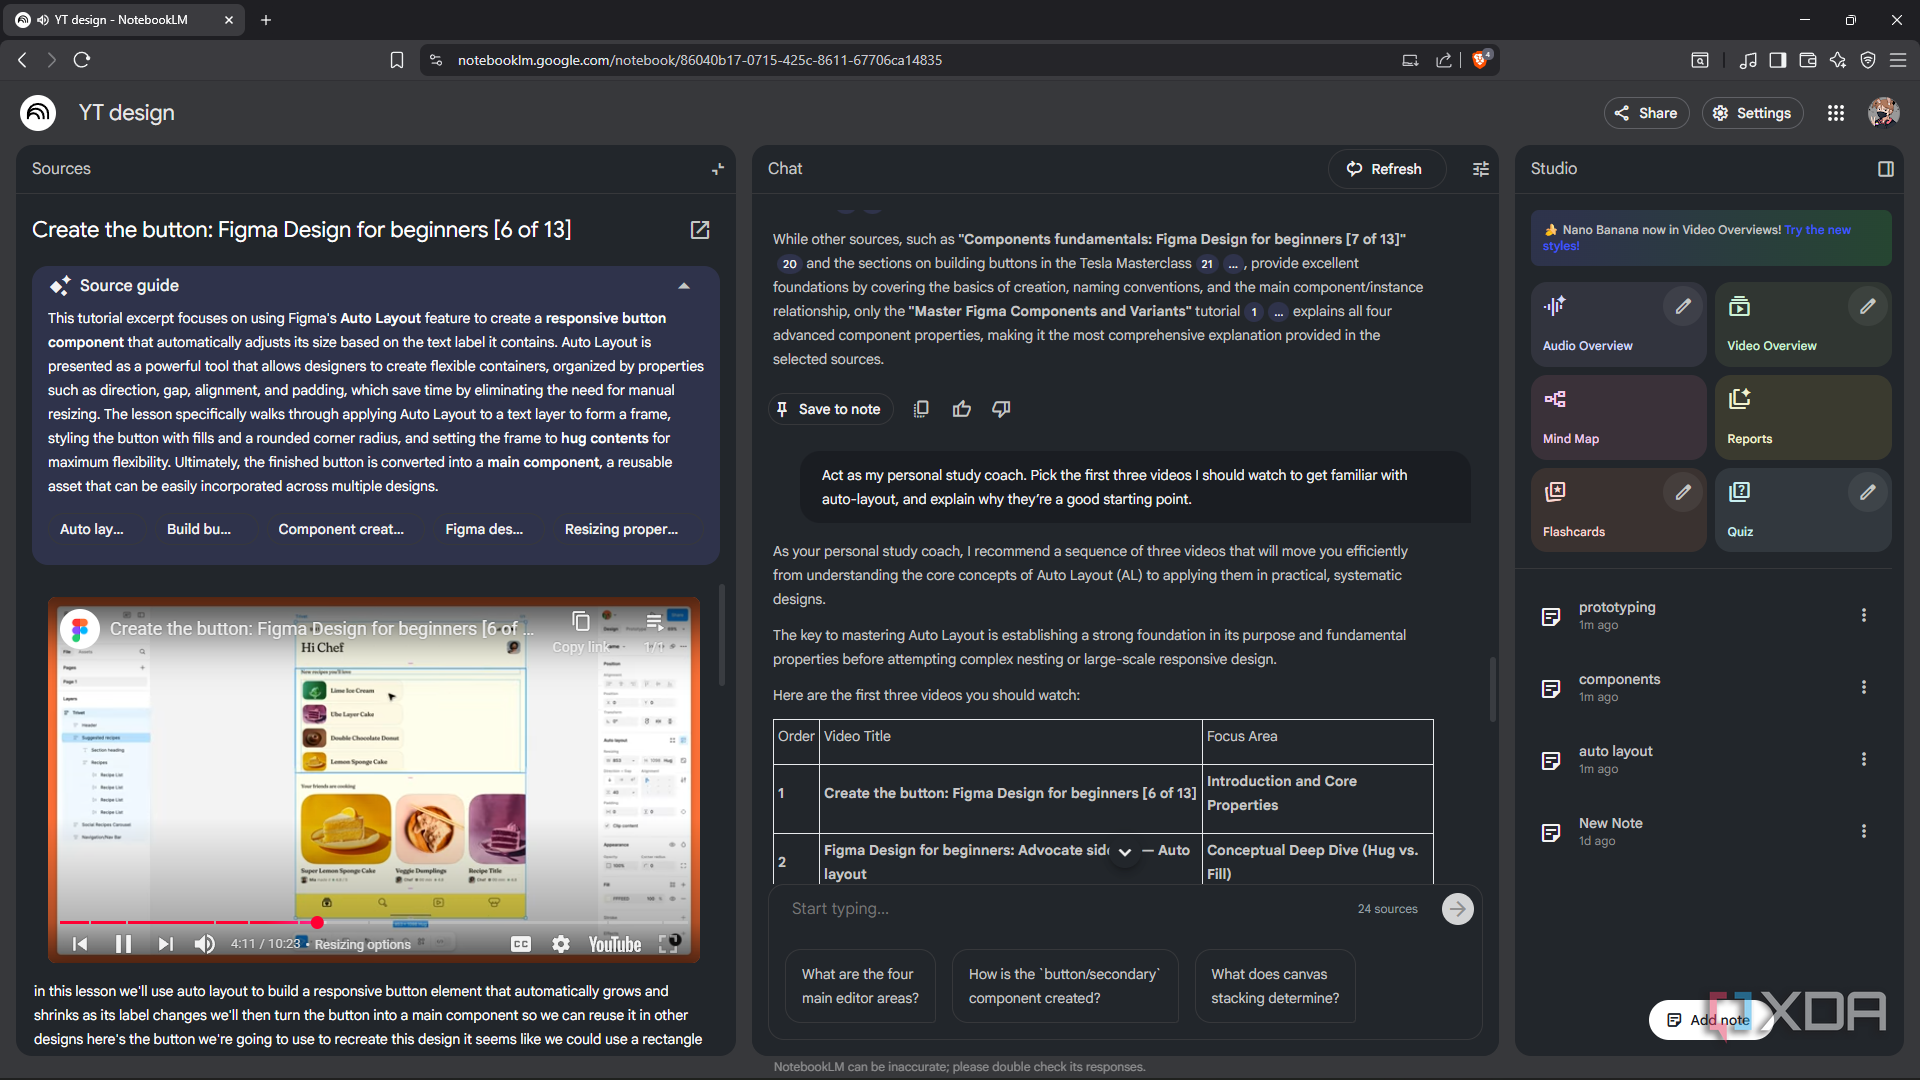The width and height of the screenshot is (1920, 1080).
Task: Reload the browser page
Action: (82, 60)
